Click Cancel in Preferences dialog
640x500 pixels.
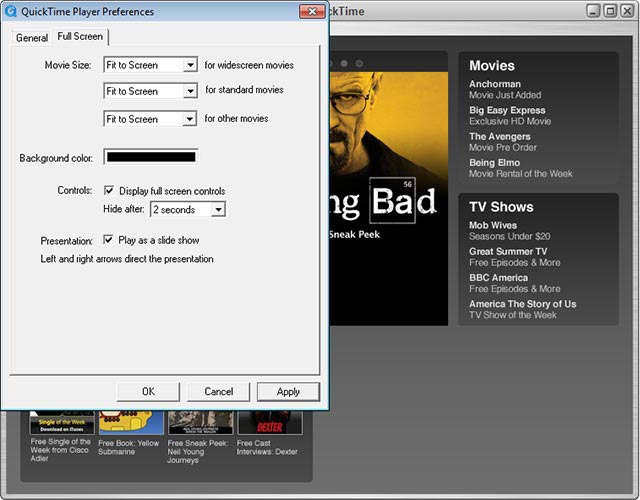(218, 391)
